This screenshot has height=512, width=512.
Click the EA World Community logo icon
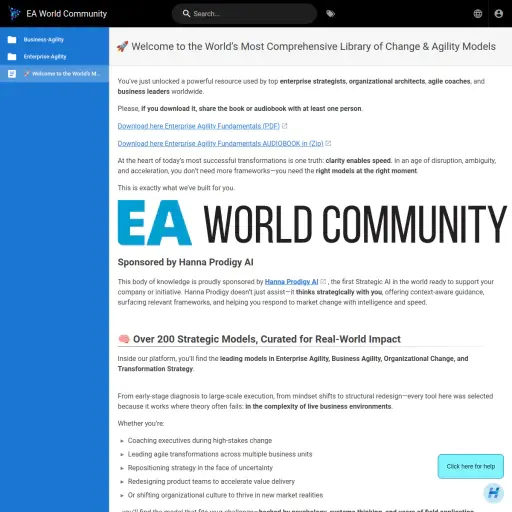14,13
